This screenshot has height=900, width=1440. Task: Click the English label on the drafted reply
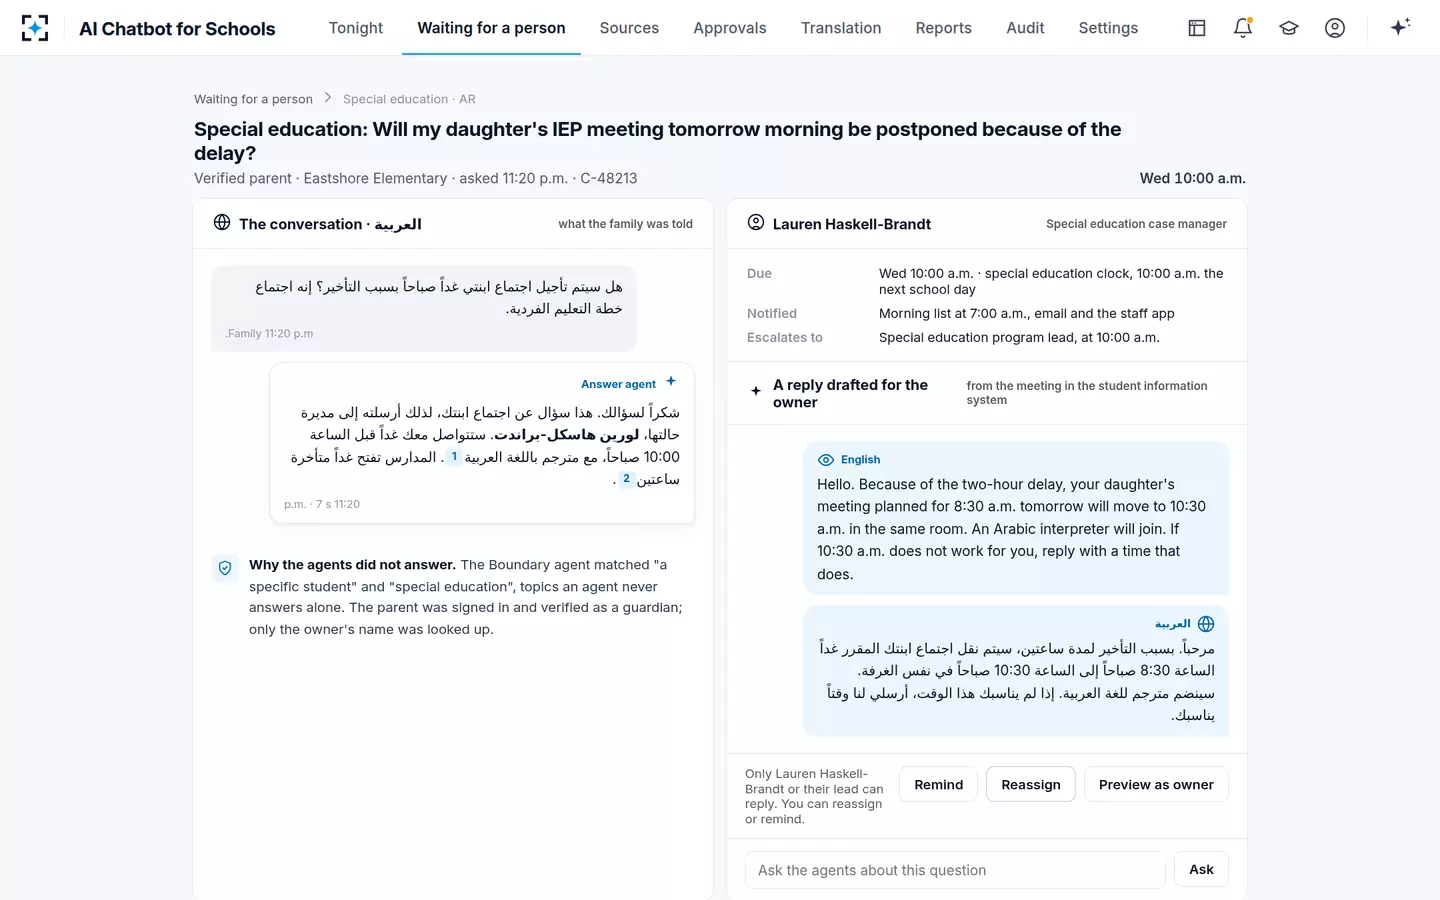(860, 460)
